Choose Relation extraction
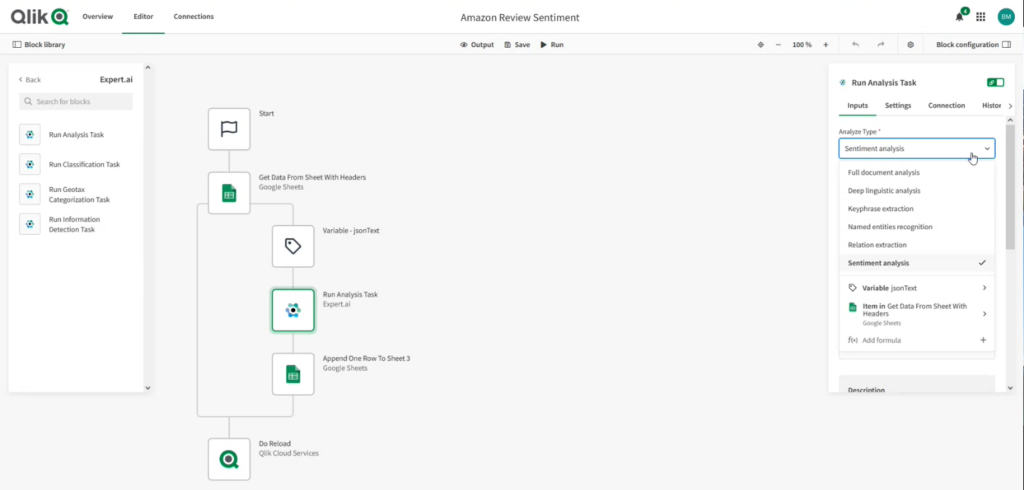The height and width of the screenshot is (490, 1024). click(917, 245)
